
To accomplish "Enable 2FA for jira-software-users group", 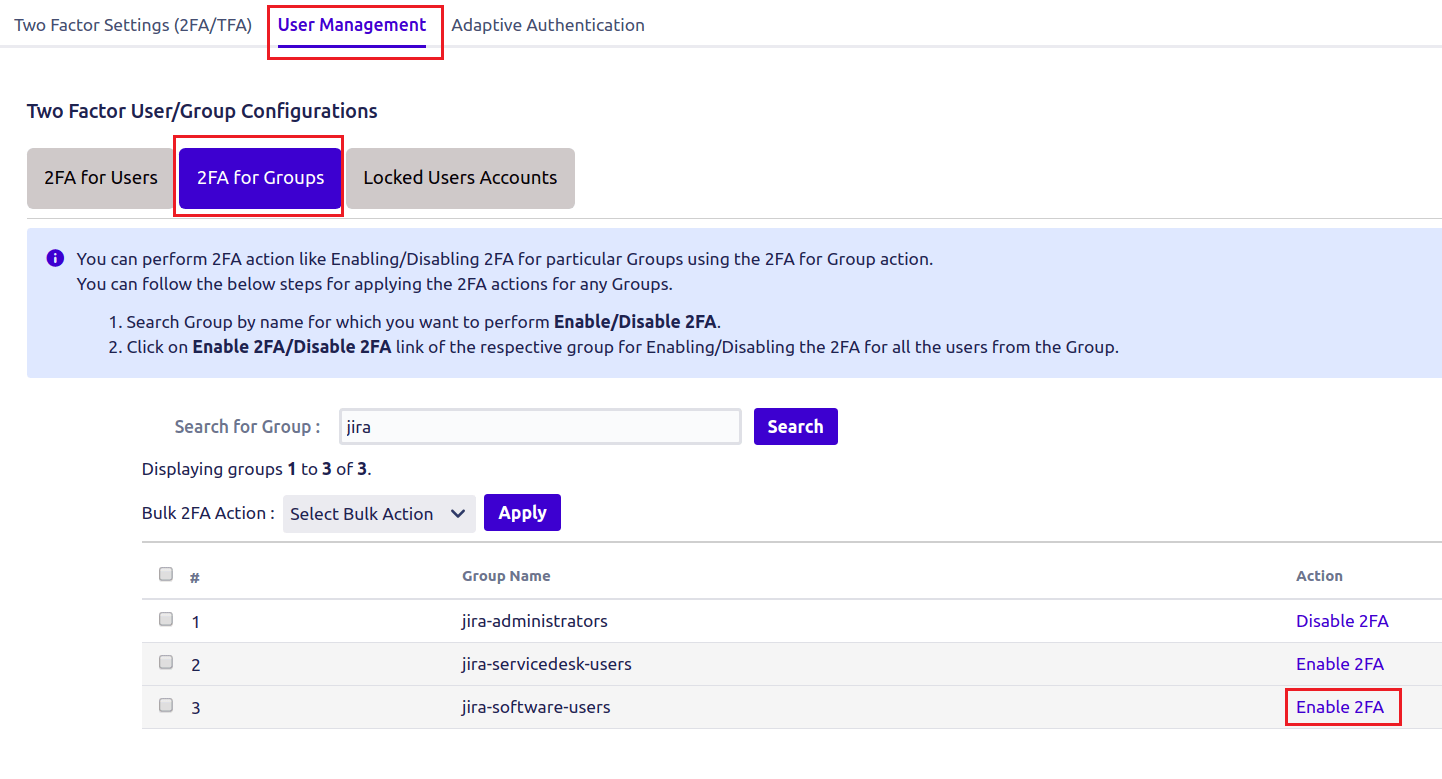I will point(1340,707).
